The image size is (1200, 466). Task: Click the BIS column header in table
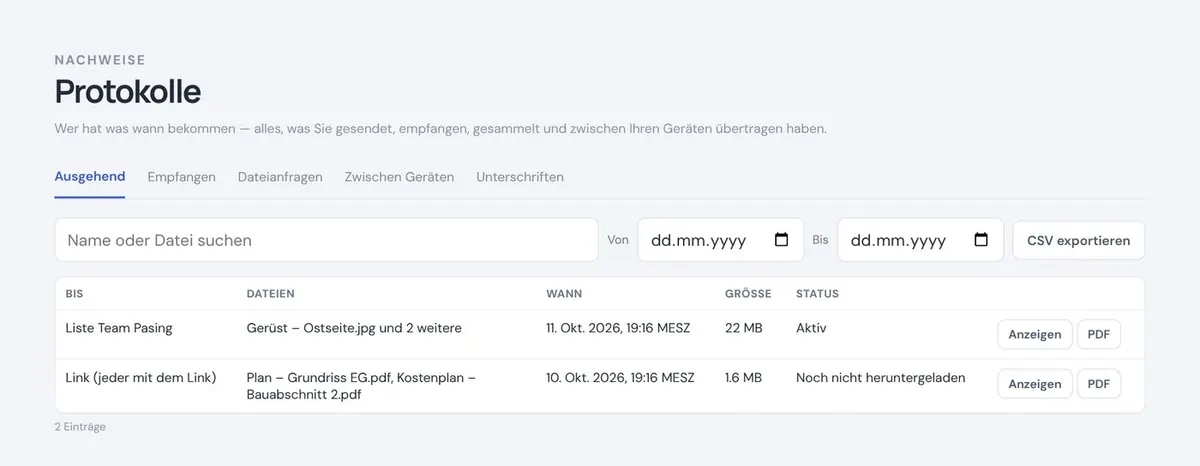tap(74, 294)
